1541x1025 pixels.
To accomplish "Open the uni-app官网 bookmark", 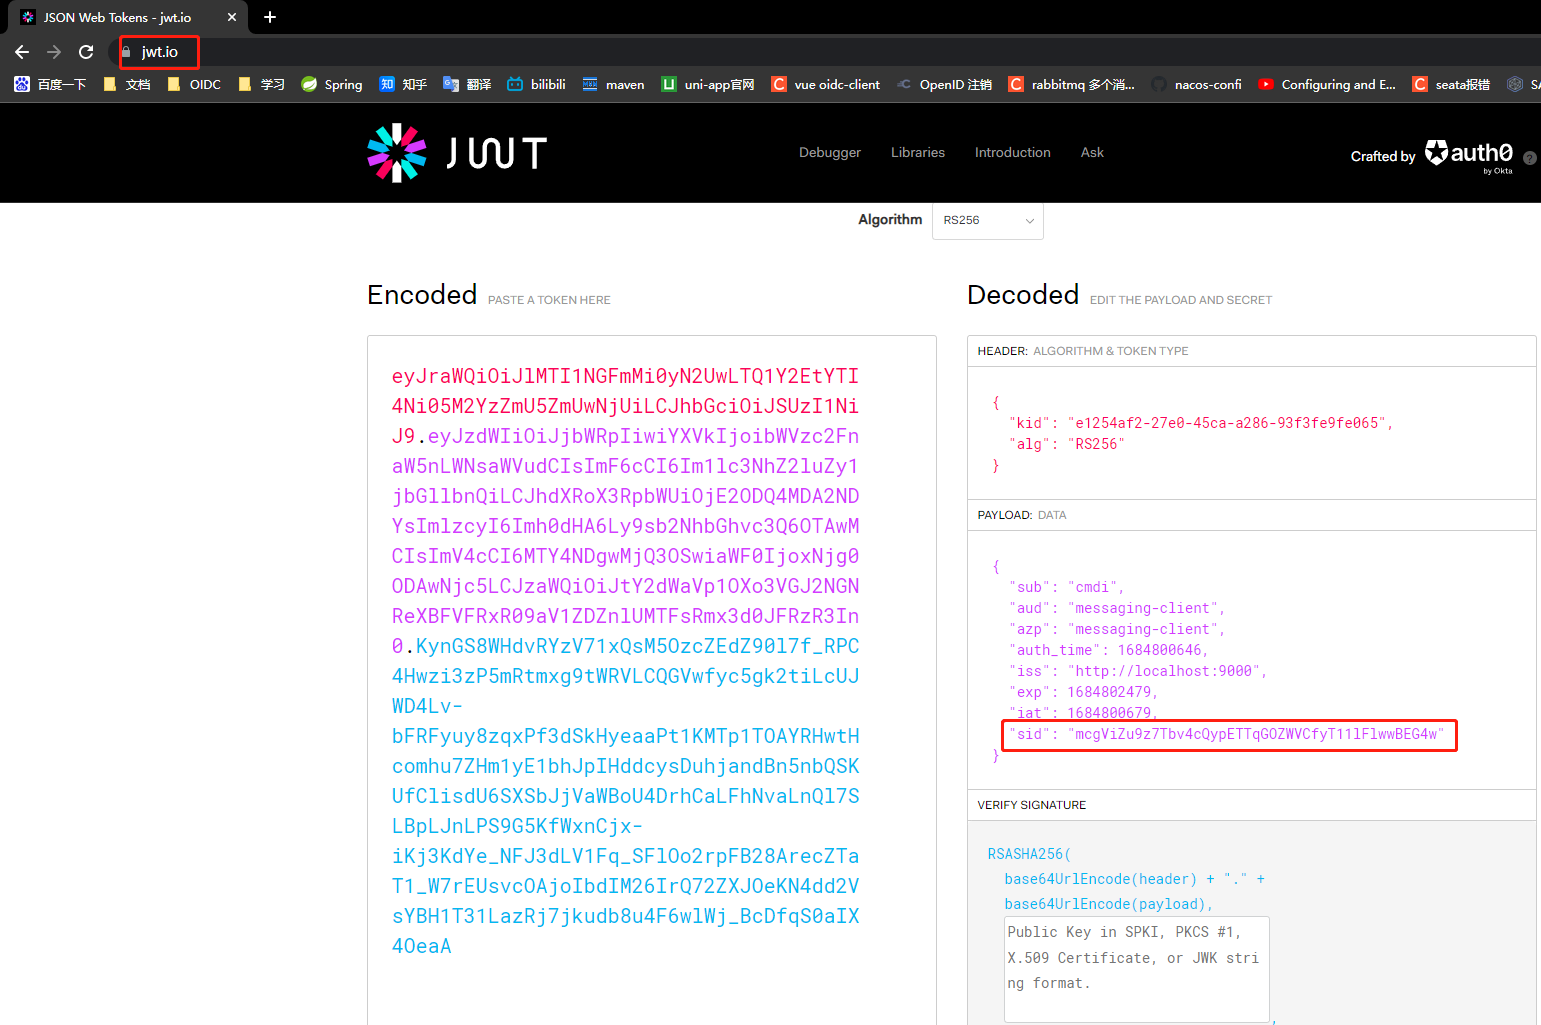I will tap(707, 84).
